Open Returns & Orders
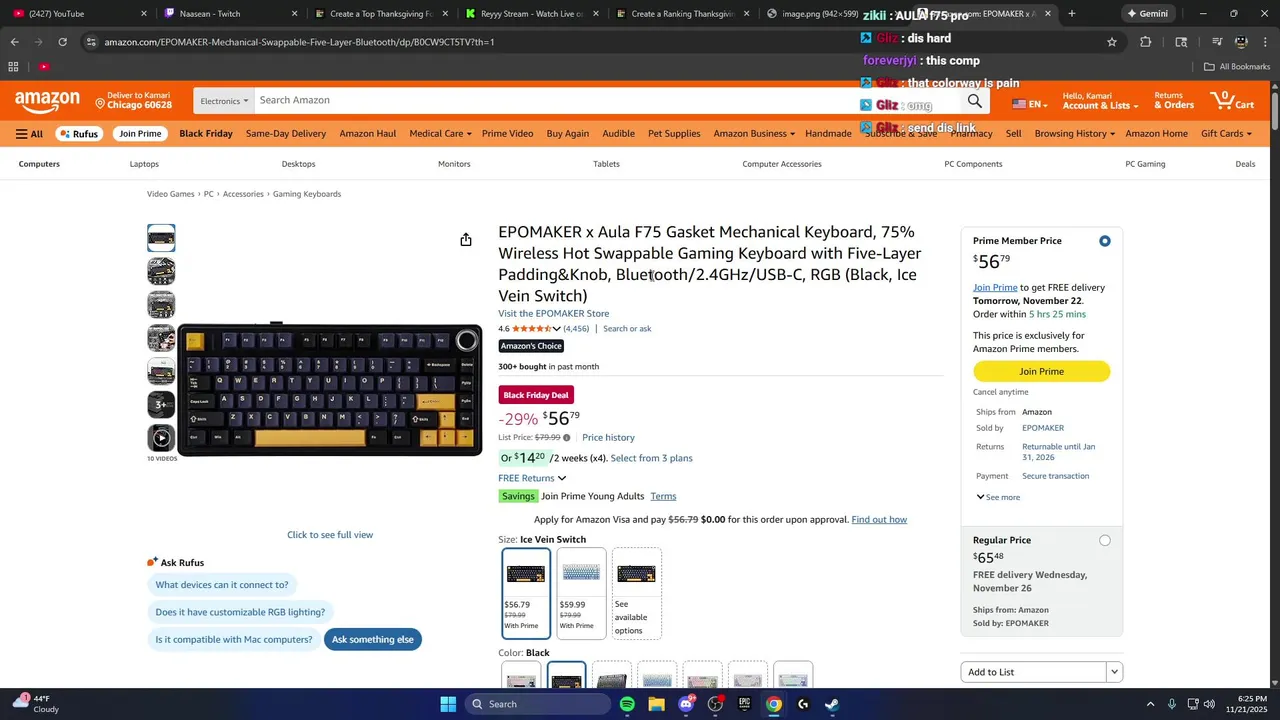Screen dimensions: 1280x720 point(1174,101)
